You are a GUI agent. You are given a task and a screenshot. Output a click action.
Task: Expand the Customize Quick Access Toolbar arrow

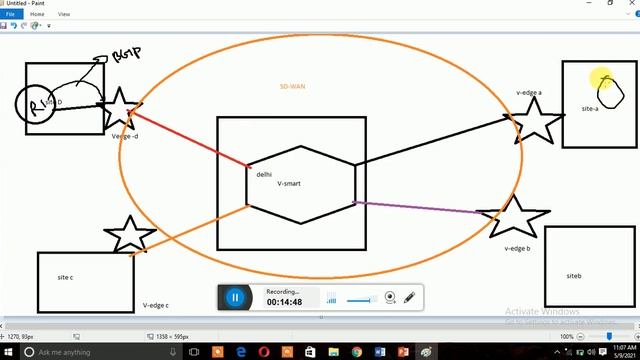(49, 26)
